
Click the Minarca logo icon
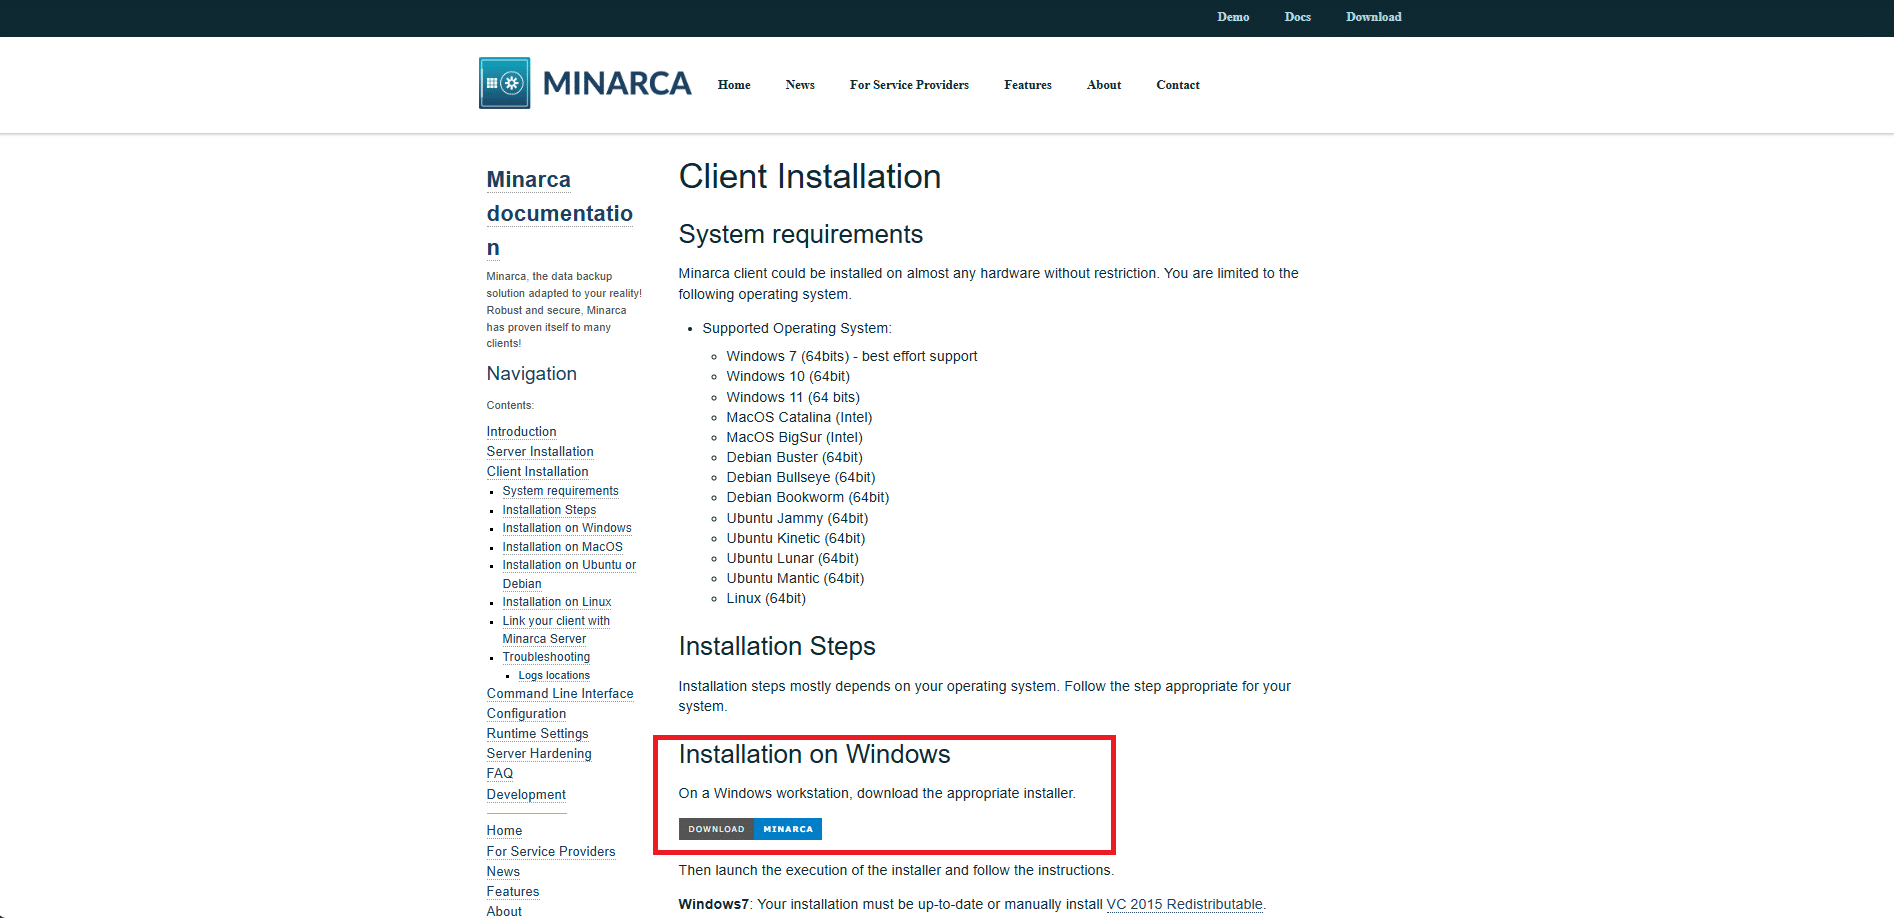point(505,83)
